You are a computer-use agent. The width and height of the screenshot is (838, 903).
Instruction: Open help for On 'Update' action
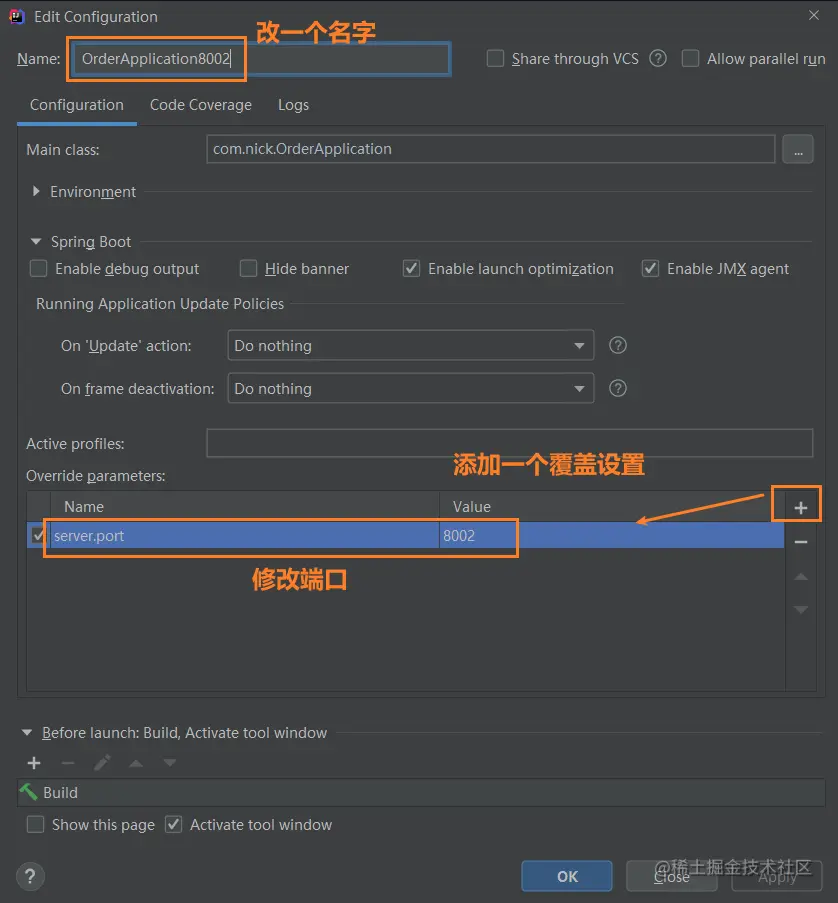point(617,345)
